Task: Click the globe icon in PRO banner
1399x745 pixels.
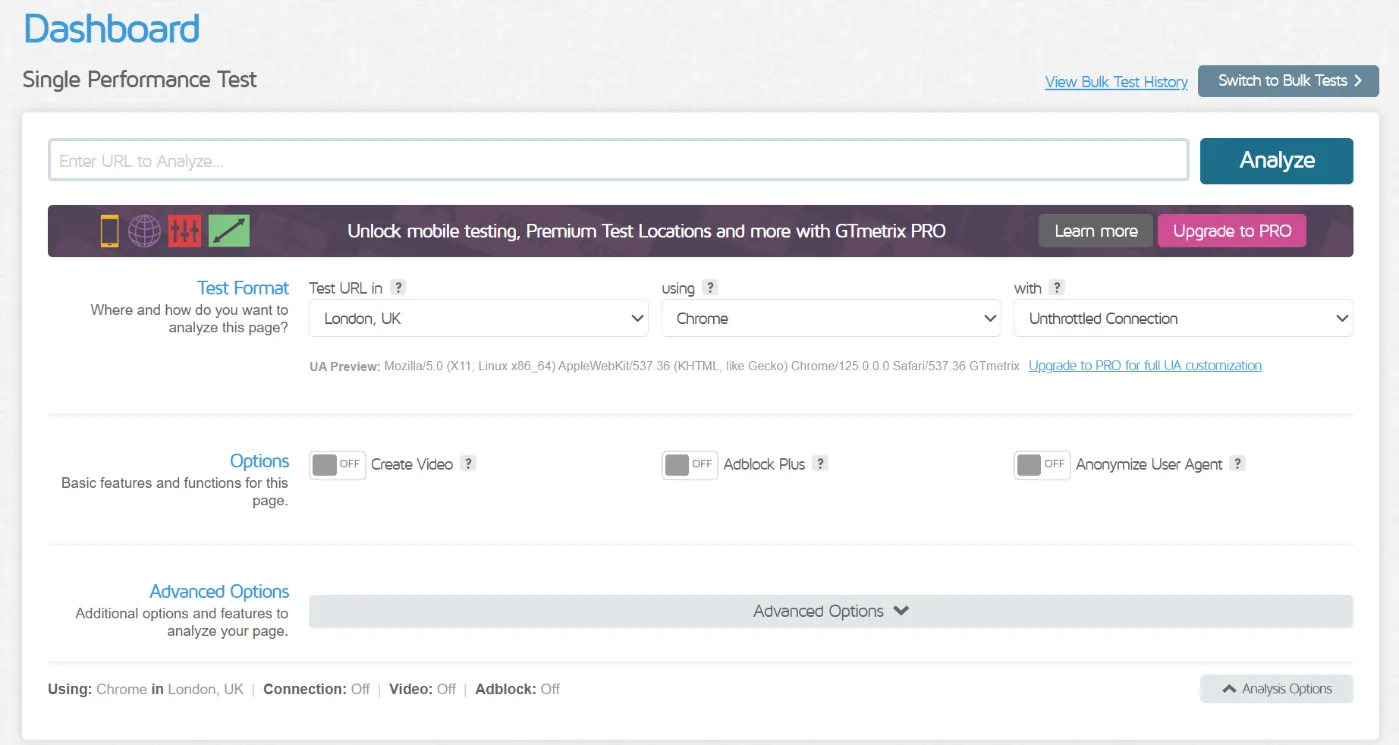Action: click(x=145, y=231)
